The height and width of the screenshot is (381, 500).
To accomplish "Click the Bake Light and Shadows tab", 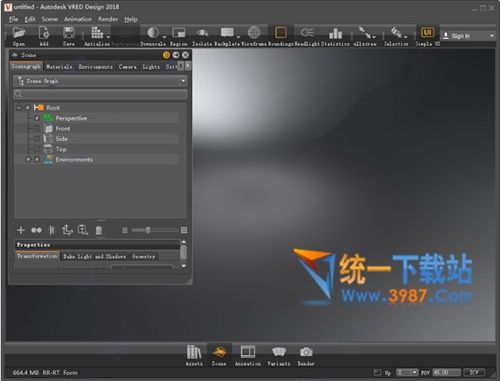I will [95, 256].
